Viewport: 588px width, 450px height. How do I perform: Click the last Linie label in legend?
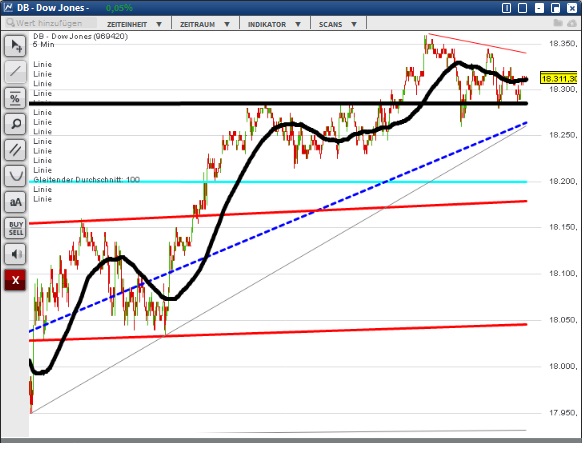[42, 199]
